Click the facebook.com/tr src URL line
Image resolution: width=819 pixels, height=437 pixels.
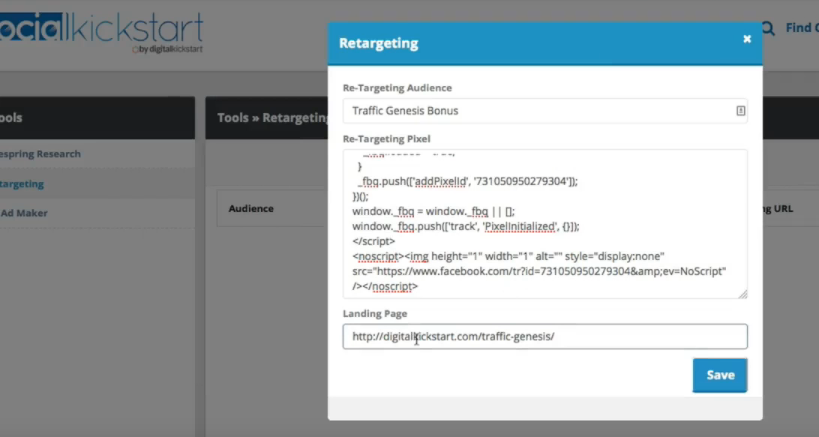pyautogui.click(x=539, y=271)
